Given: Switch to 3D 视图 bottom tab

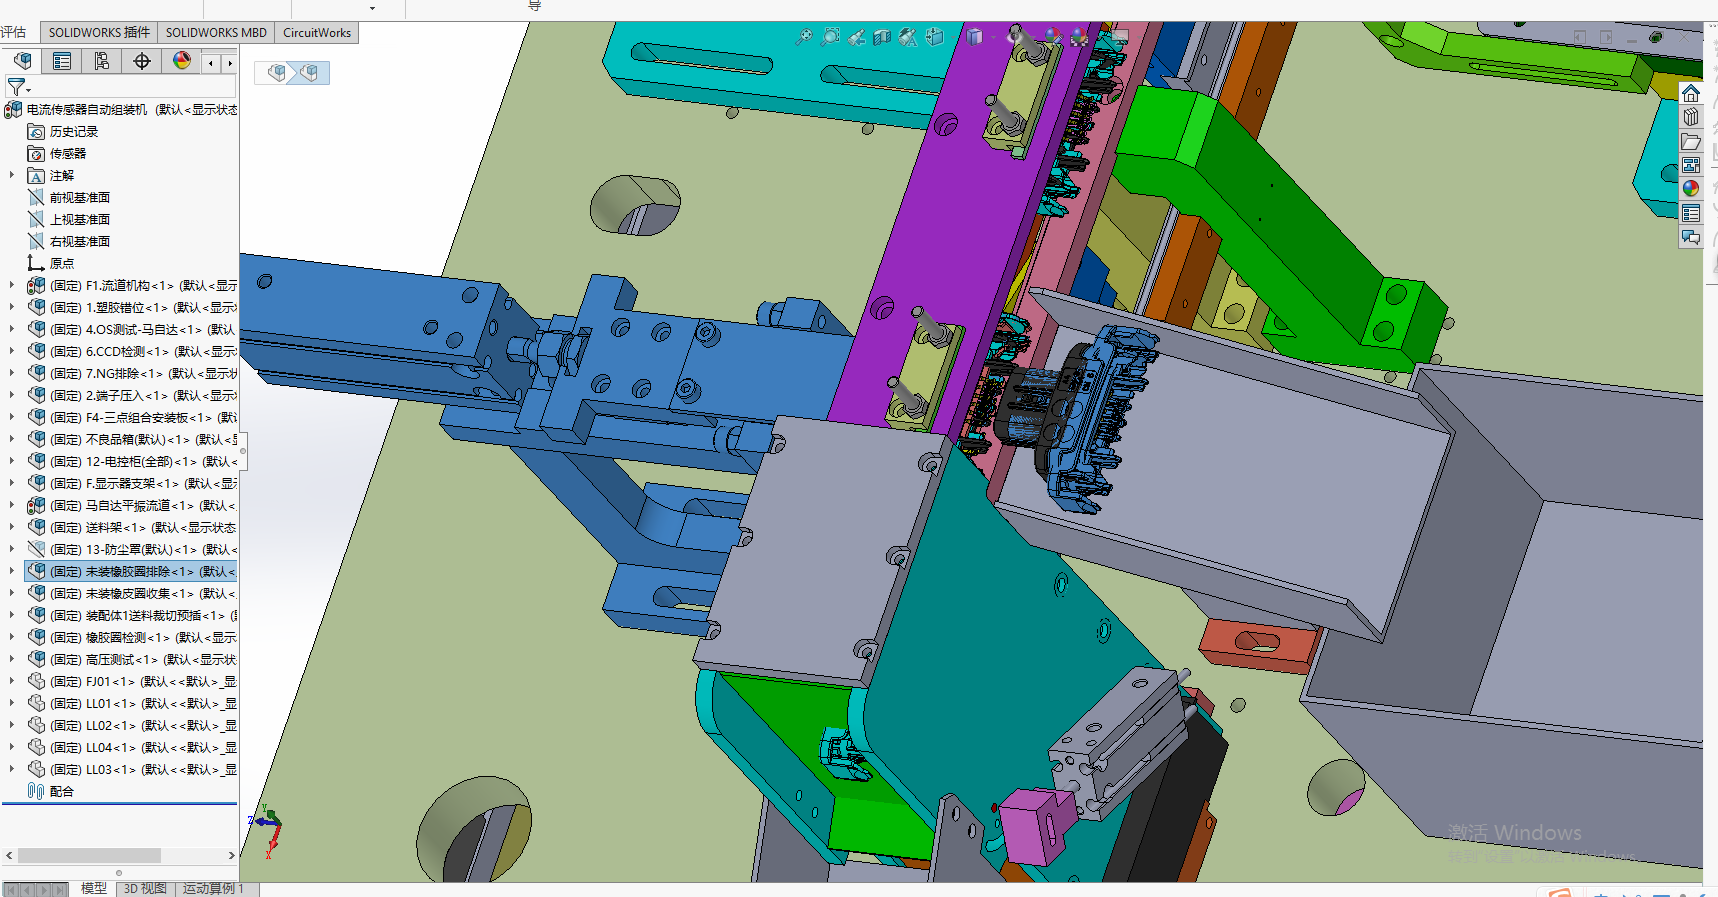Looking at the screenshot, I should (145, 888).
